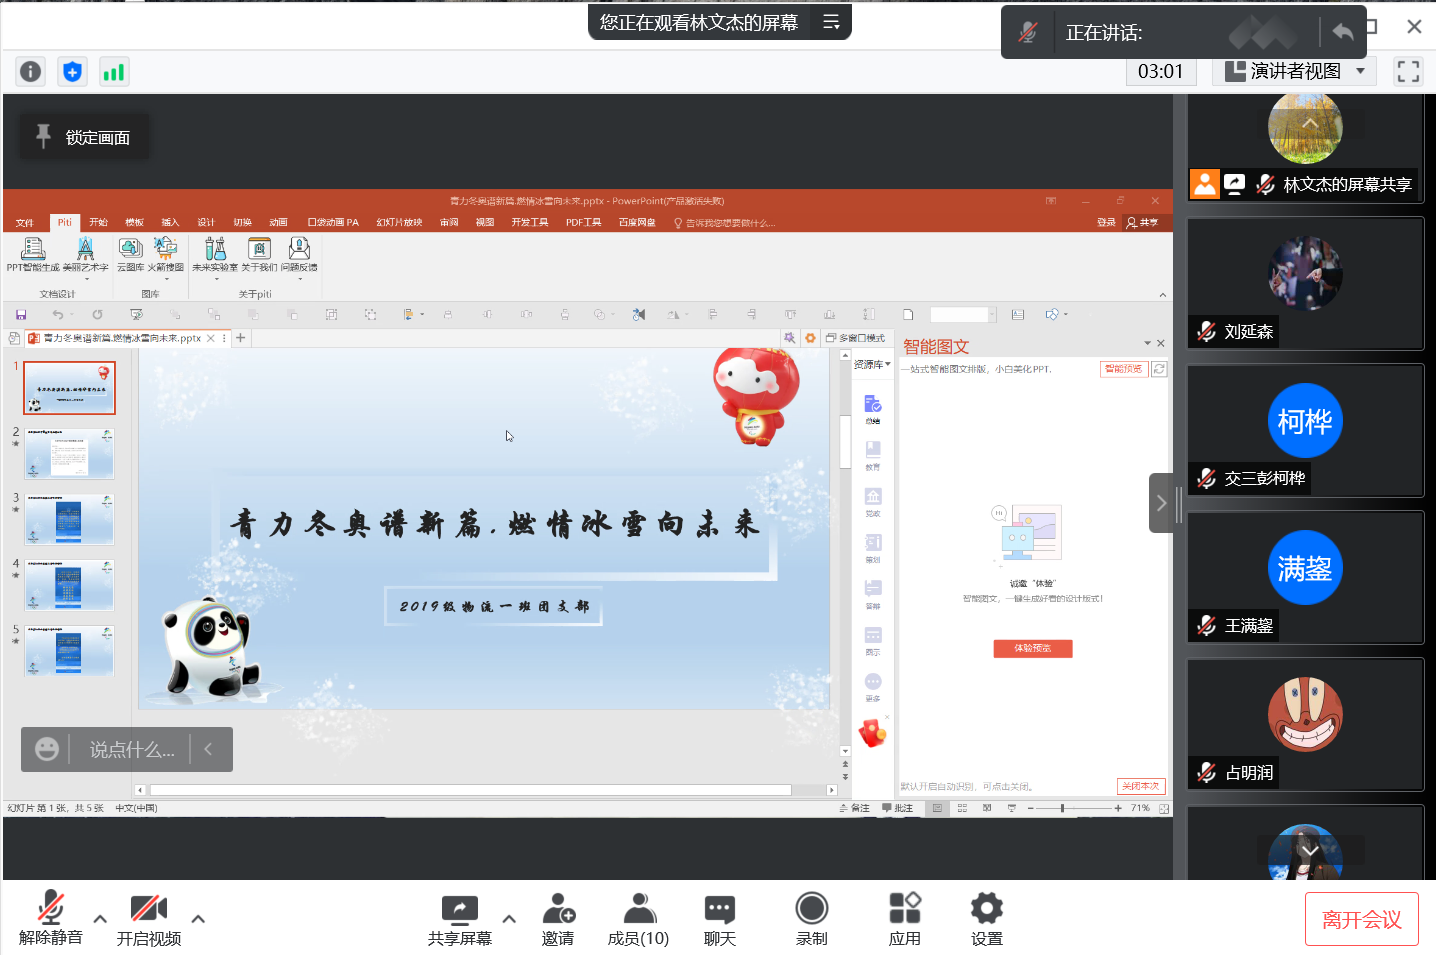The height and width of the screenshot is (955, 1436).
Task: Expand audio options next to mute
Action: click(100, 918)
